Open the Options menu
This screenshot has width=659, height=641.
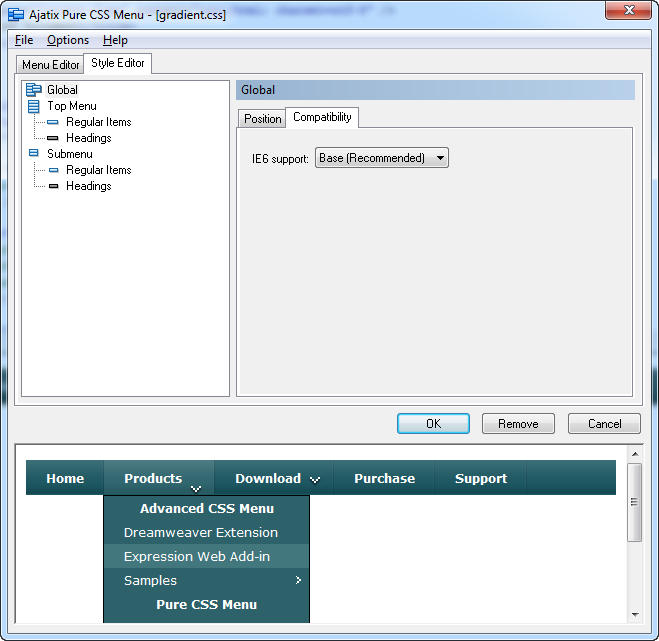coord(68,40)
